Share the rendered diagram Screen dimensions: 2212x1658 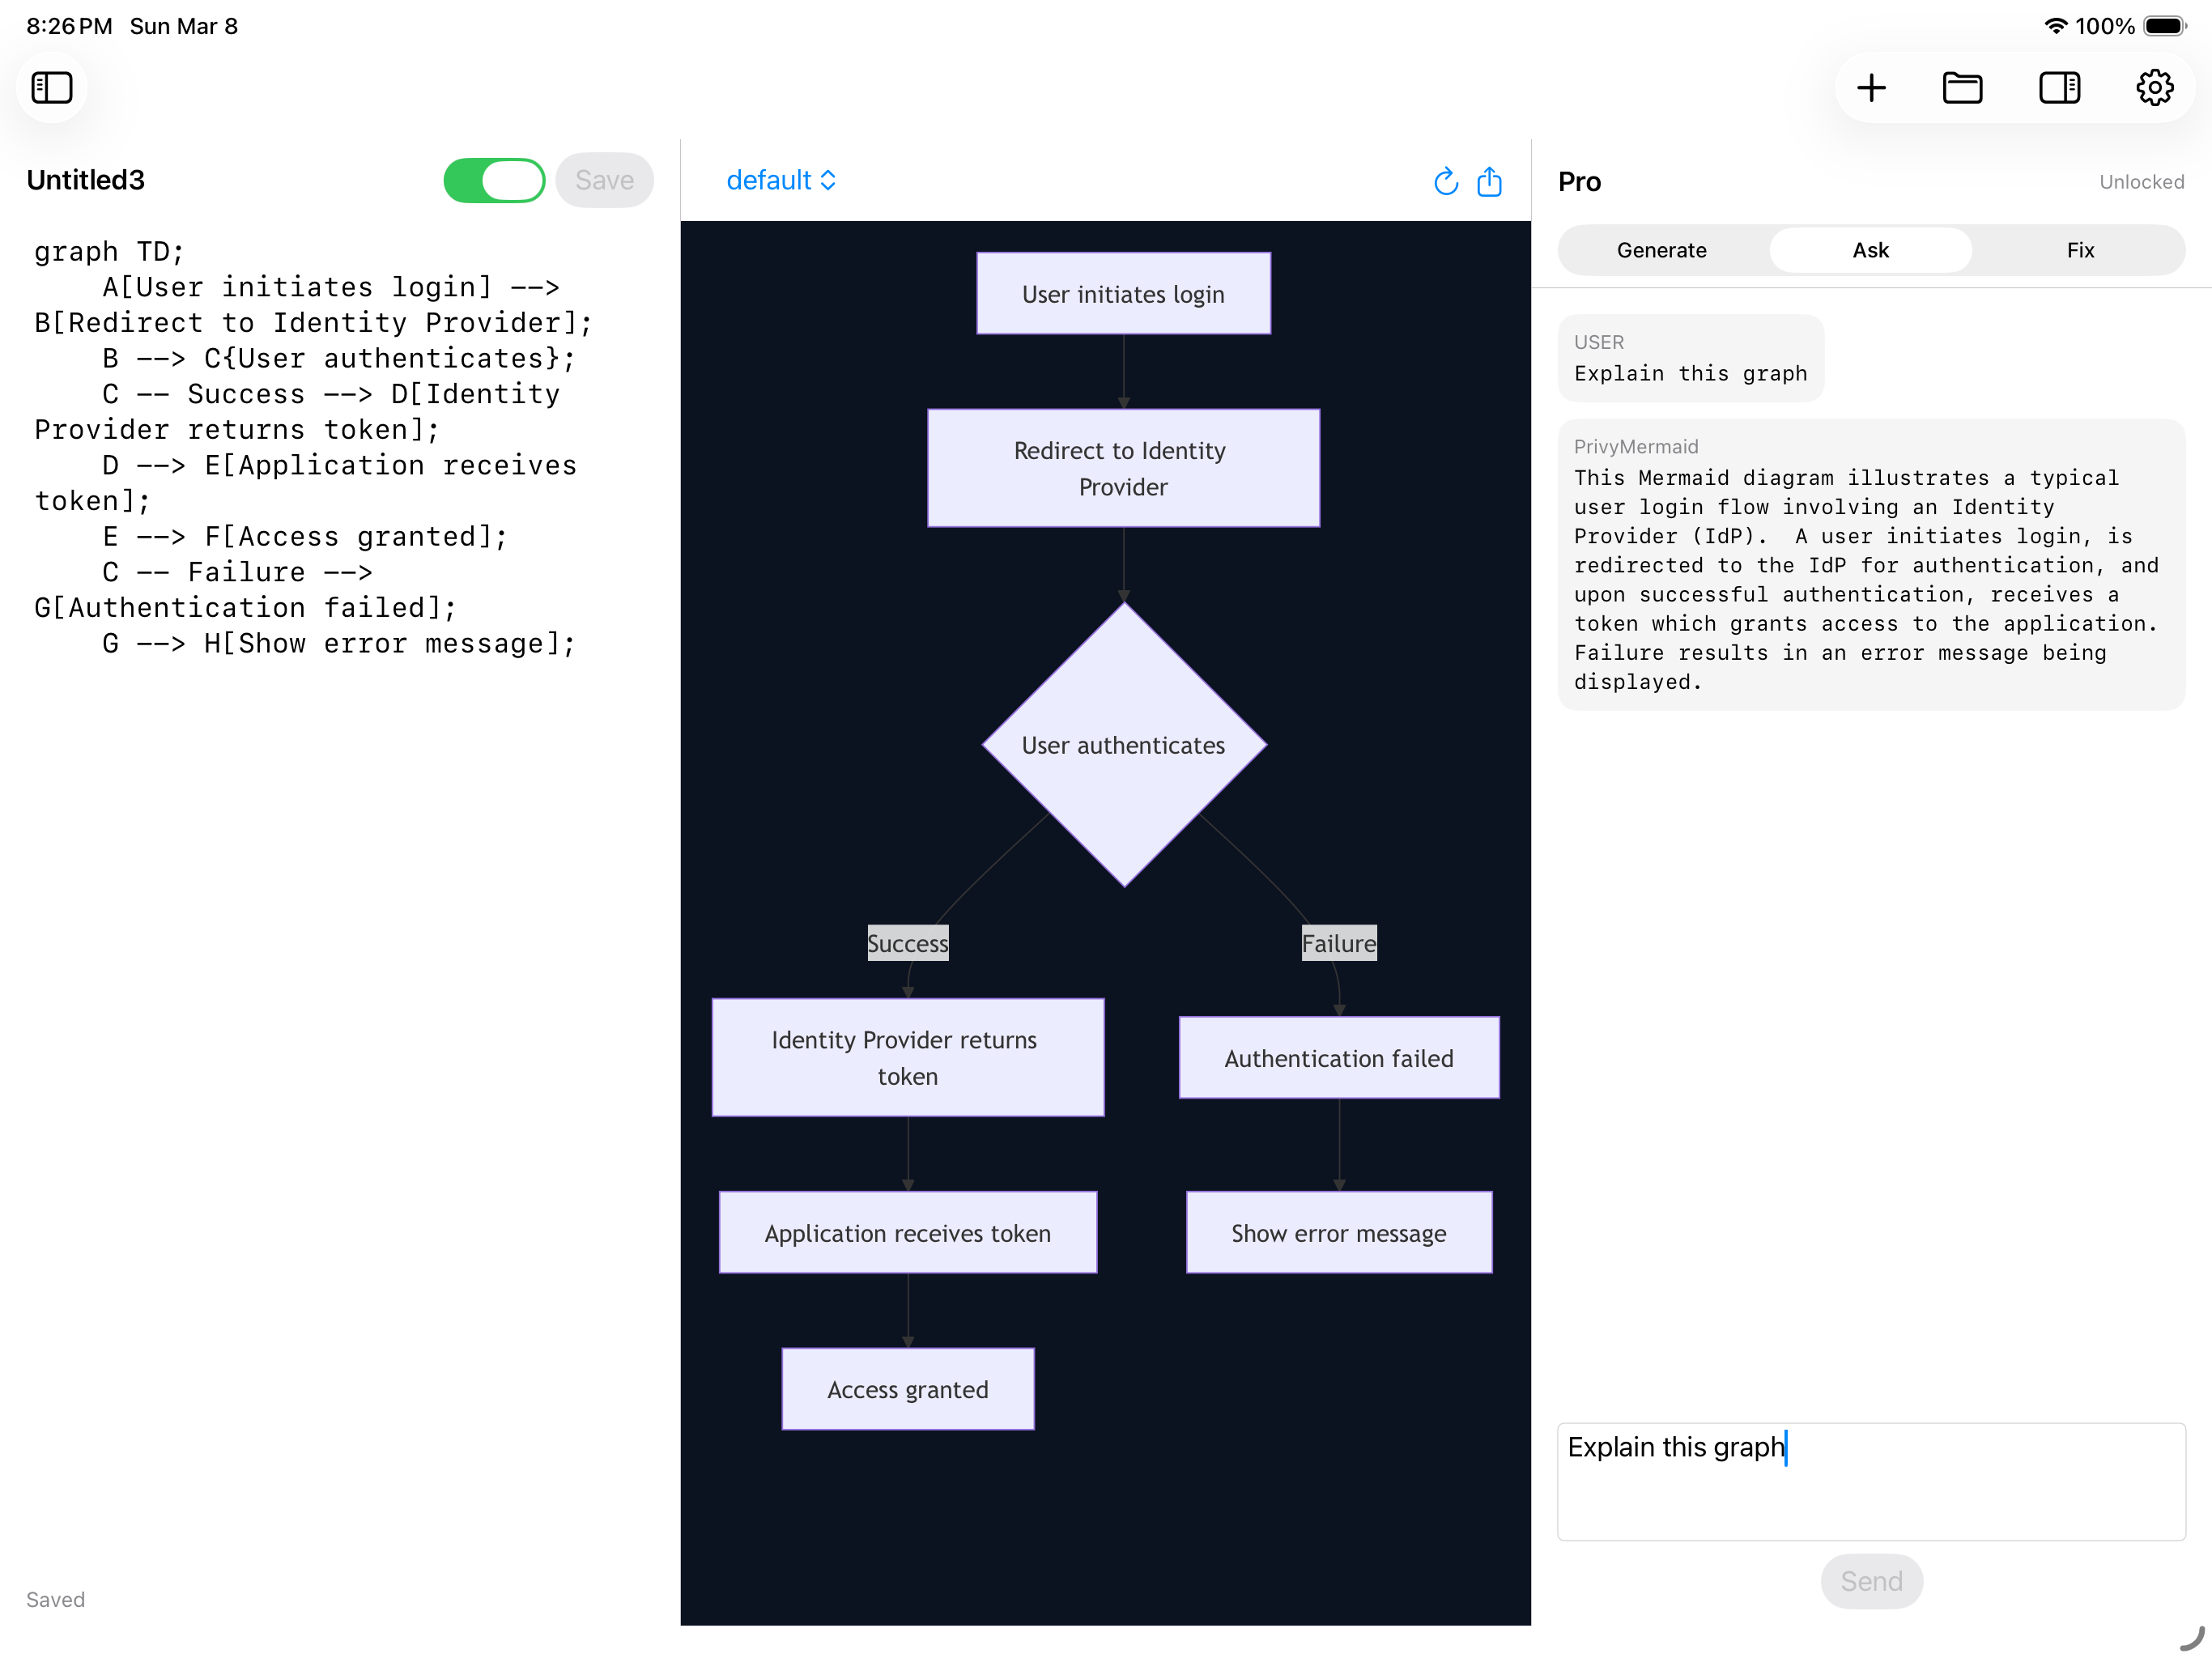click(x=1489, y=181)
